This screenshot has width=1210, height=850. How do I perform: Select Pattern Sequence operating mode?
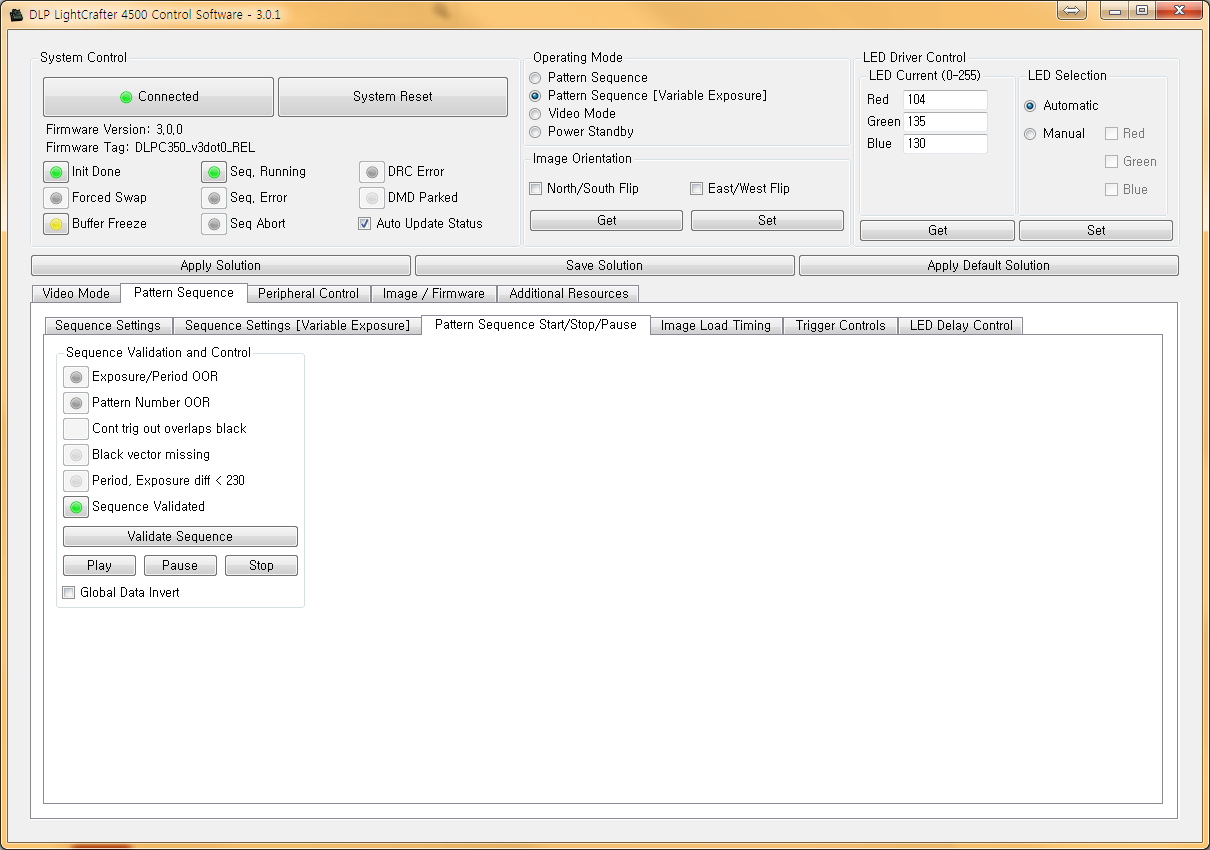[x=536, y=78]
